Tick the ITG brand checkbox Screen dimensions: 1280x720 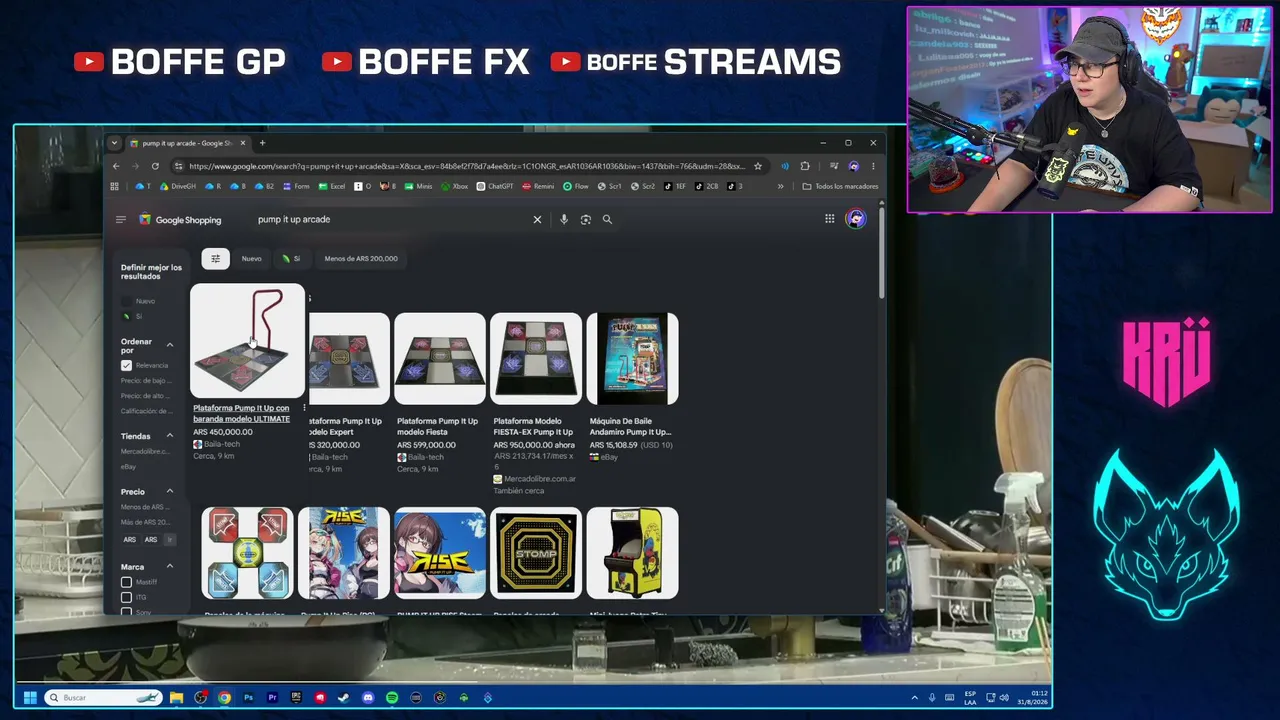click(126, 597)
